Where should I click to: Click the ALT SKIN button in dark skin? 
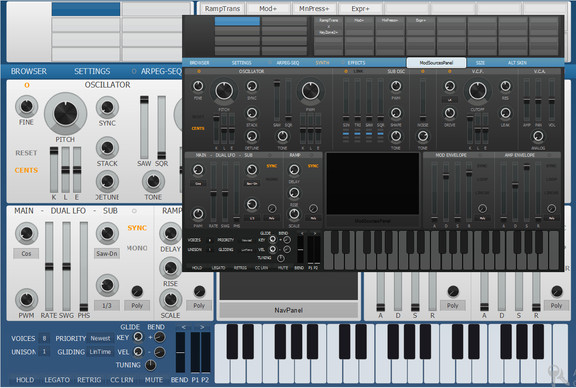point(517,63)
